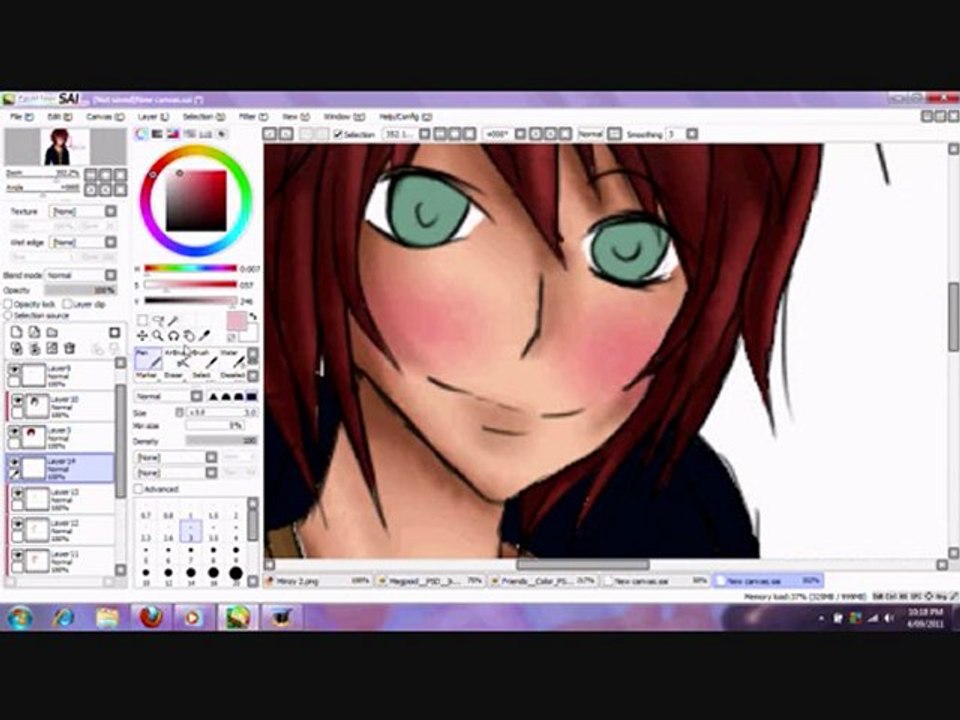The width and height of the screenshot is (960, 720).
Task: Adjust the brush Density slider
Action: (221, 441)
